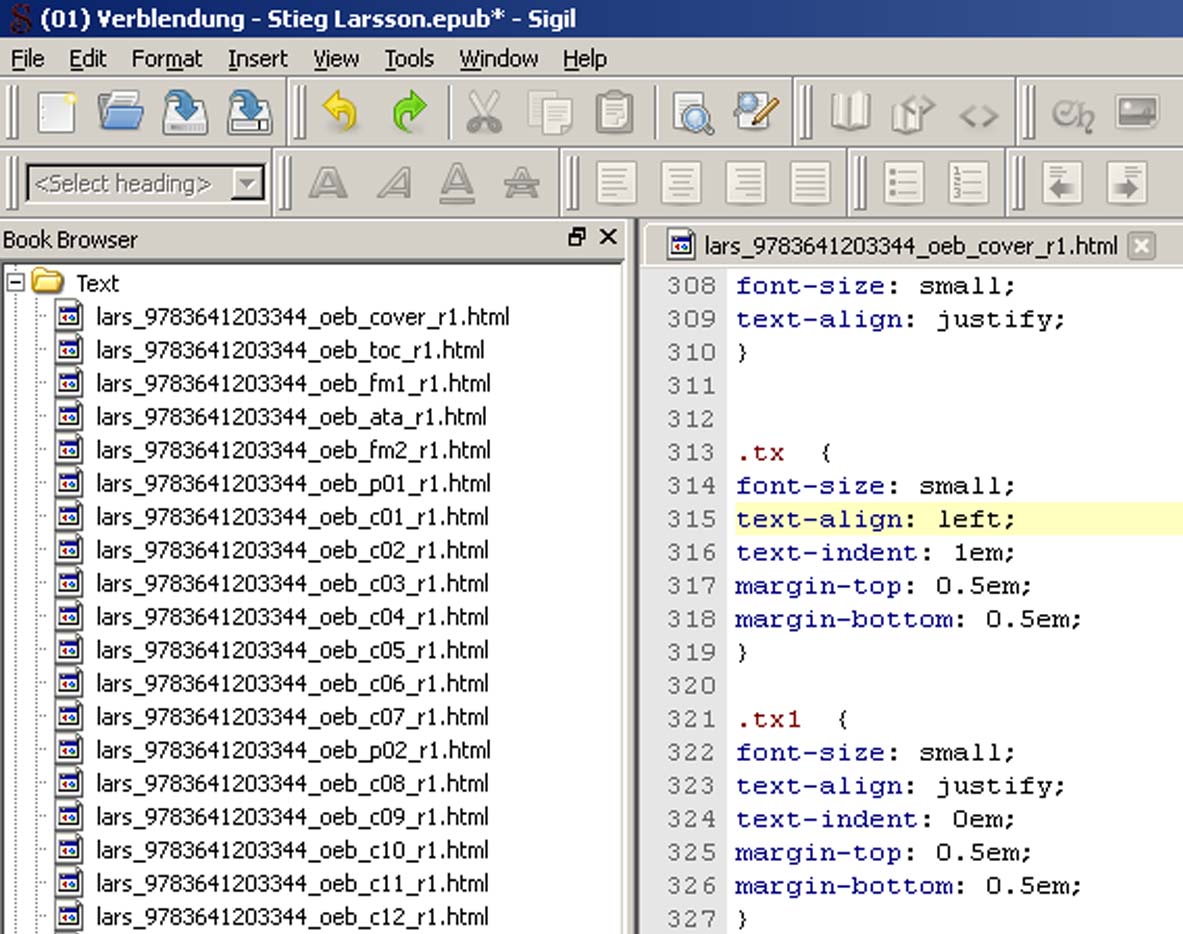Screen dimensions: 1183x934
Task: Open Find and Replace magnifier icon
Action: point(692,113)
